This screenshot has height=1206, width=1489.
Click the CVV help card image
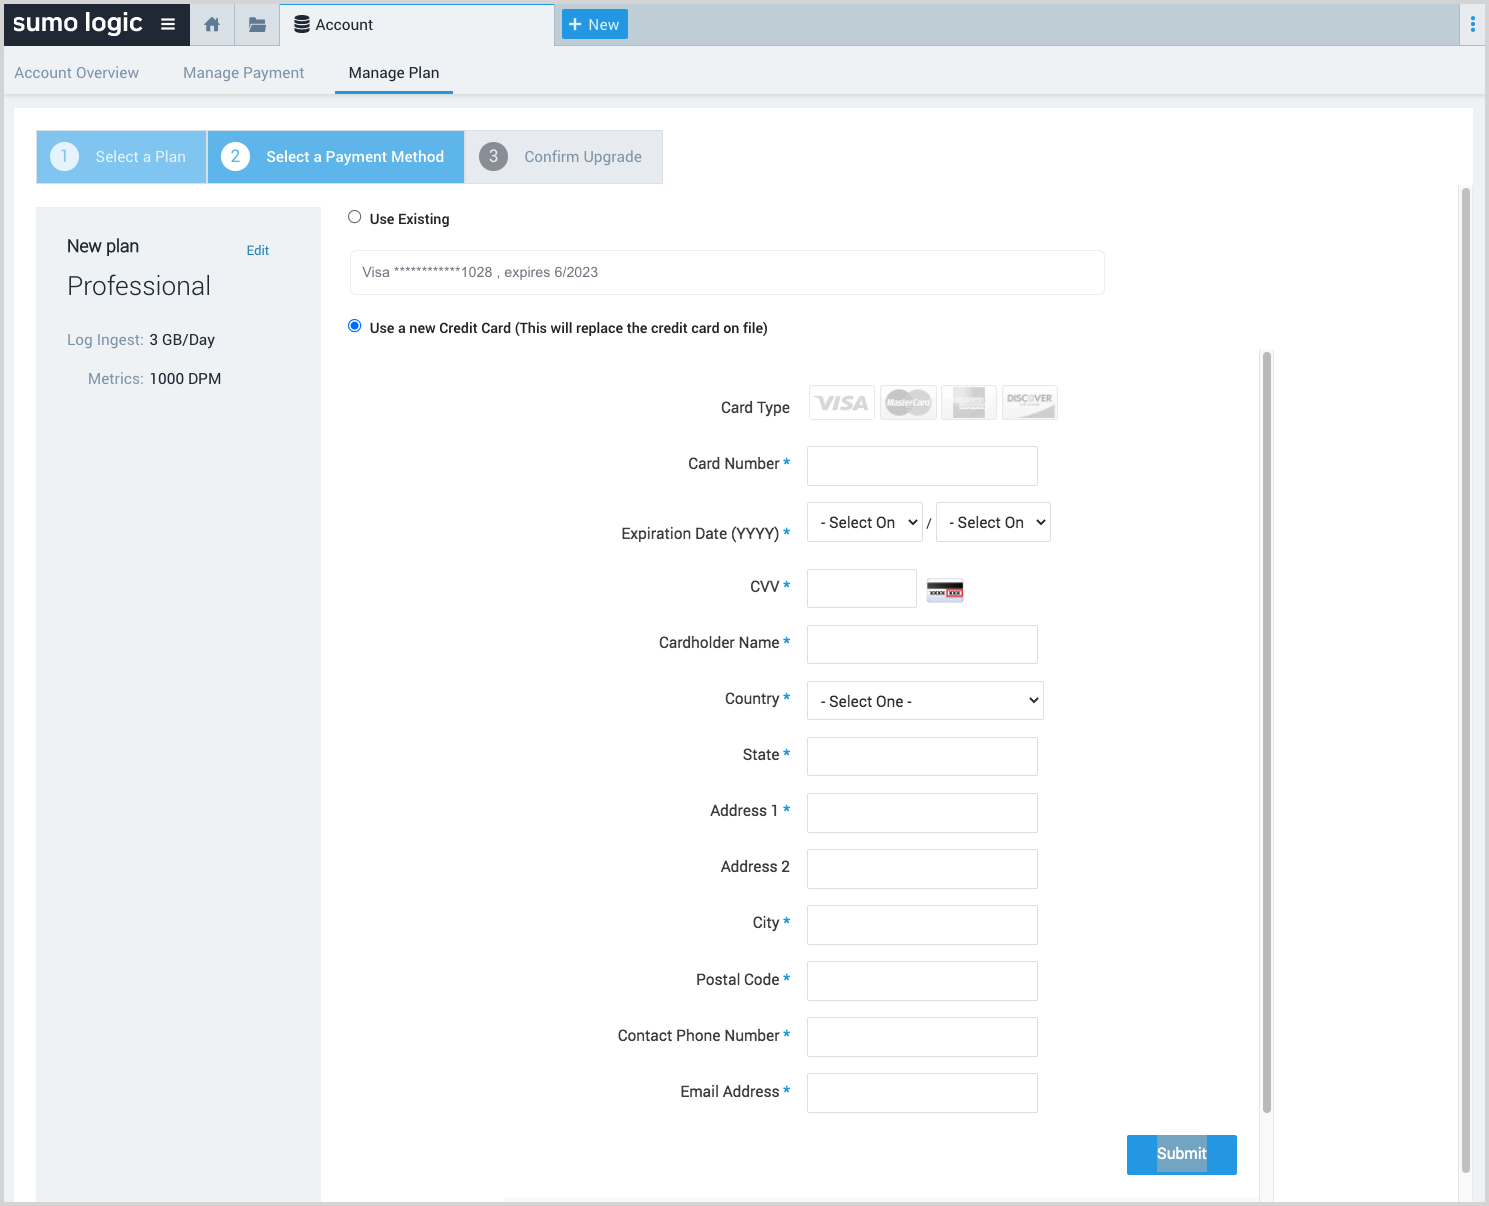[x=945, y=591]
